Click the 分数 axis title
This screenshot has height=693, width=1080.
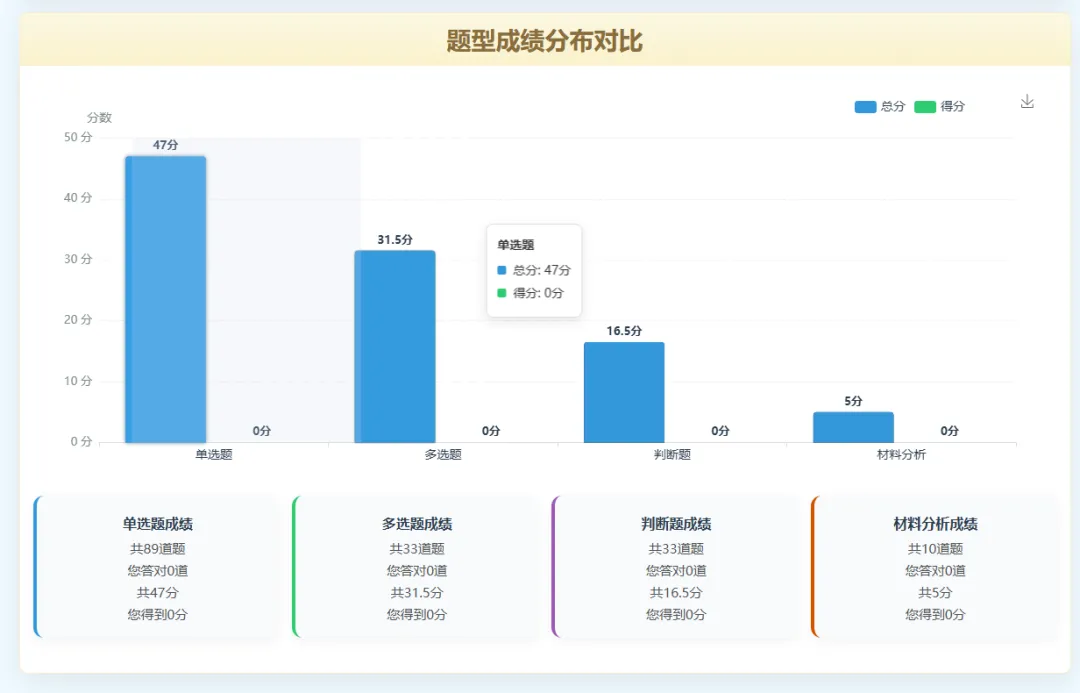point(99,118)
